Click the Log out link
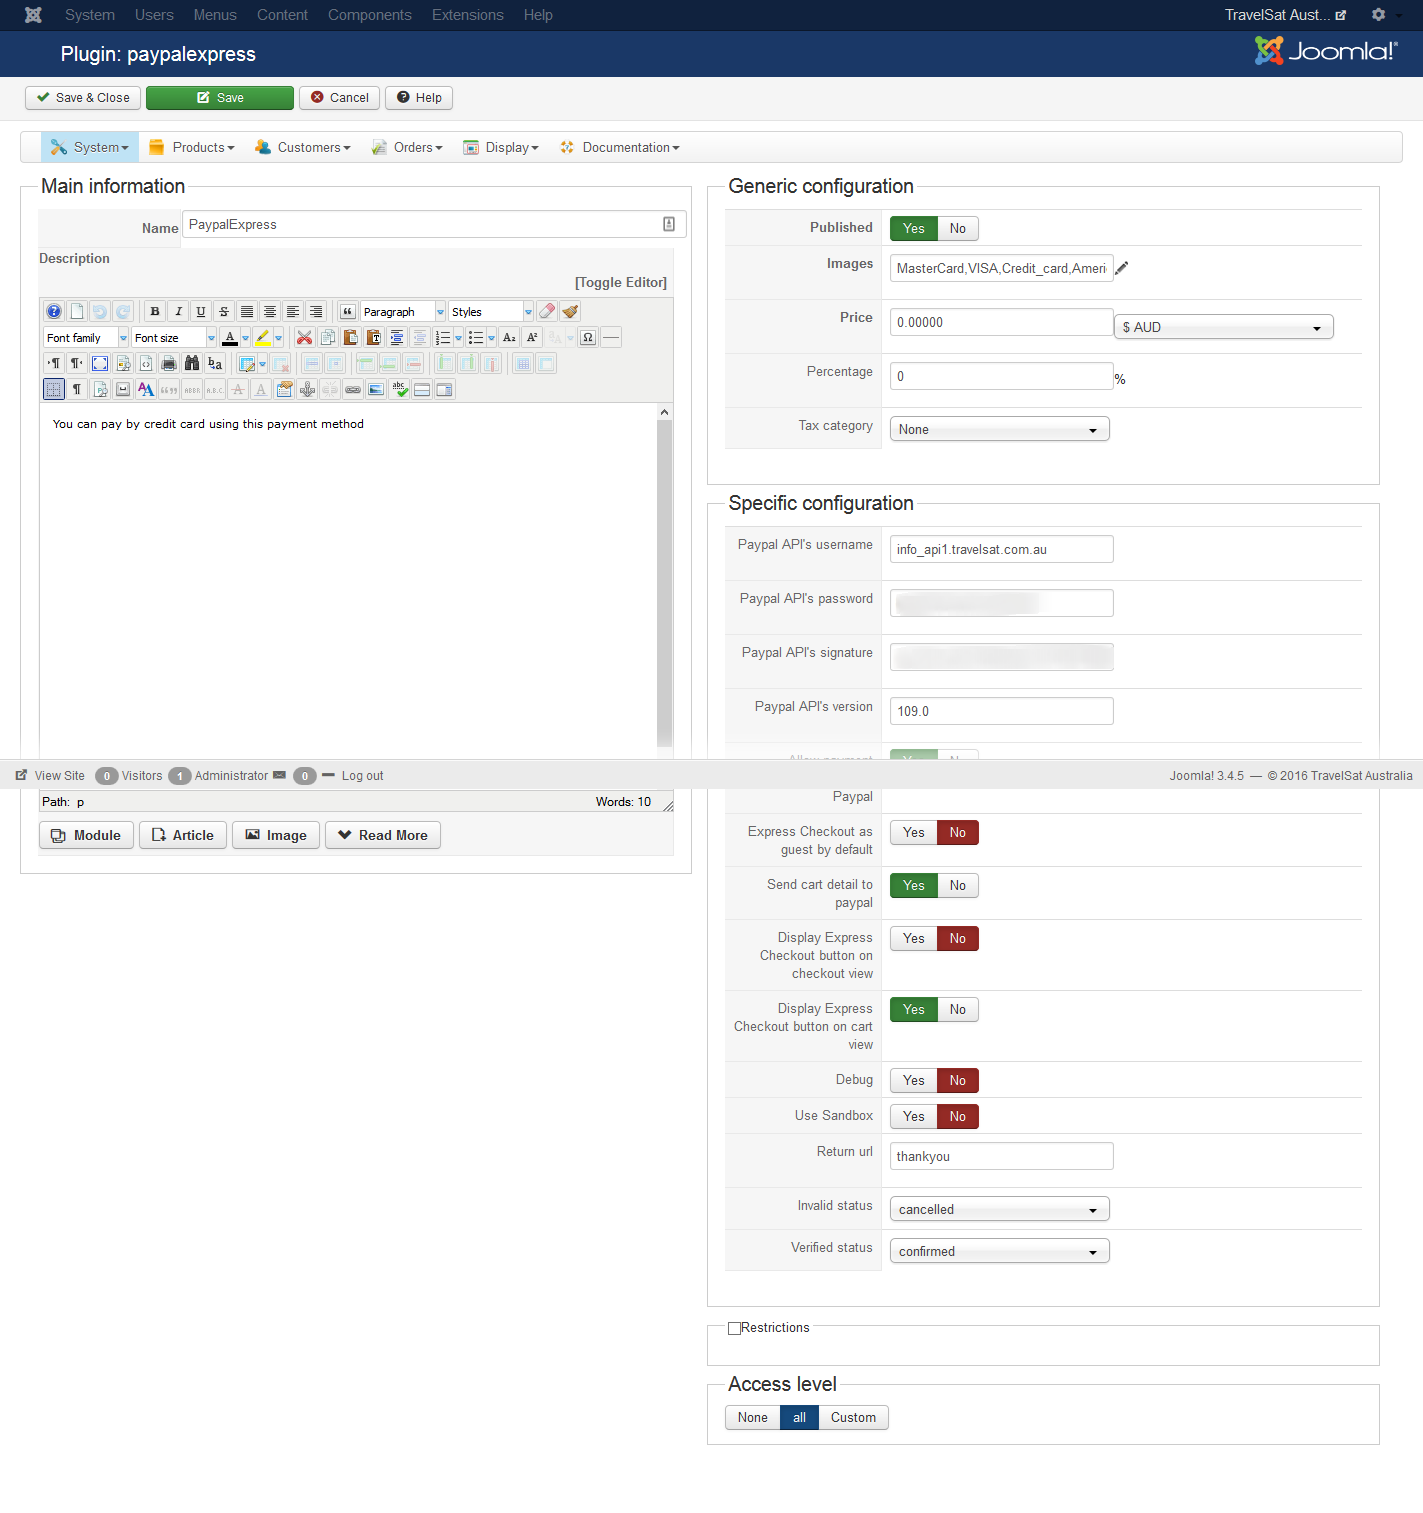 [362, 776]
